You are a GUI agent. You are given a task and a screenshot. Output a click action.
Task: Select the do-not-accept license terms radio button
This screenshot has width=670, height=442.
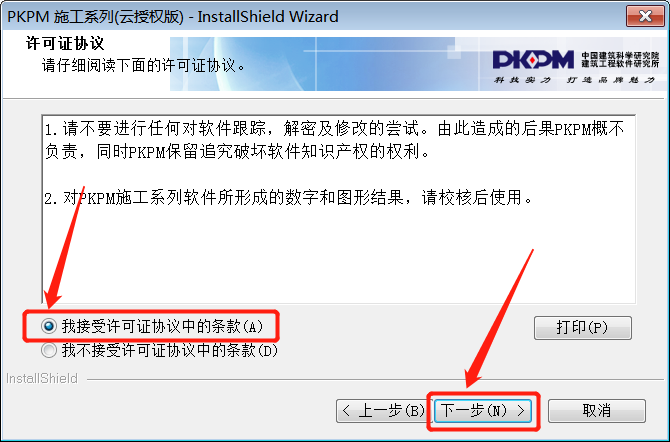[x=49, y=351]
